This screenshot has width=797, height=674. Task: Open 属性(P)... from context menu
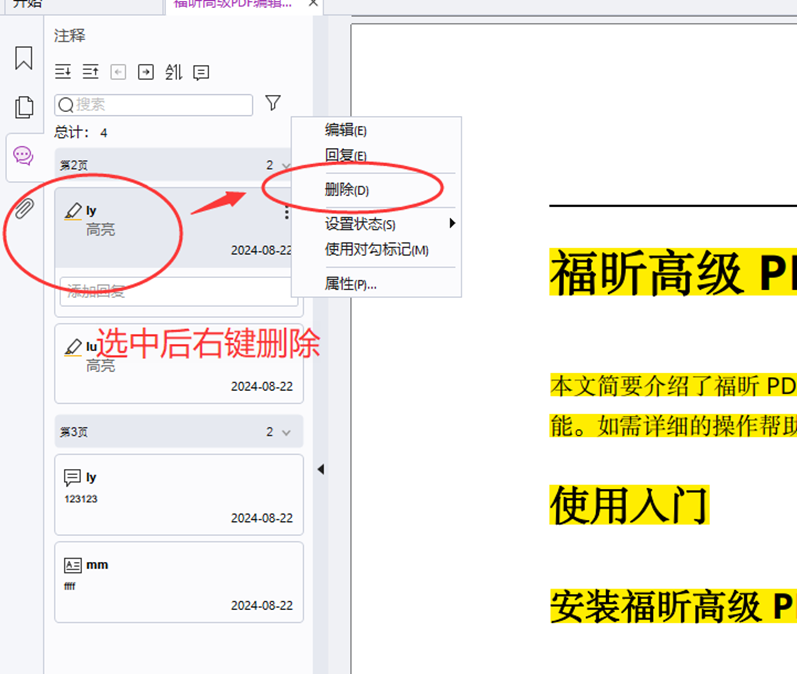pos(376,284)
